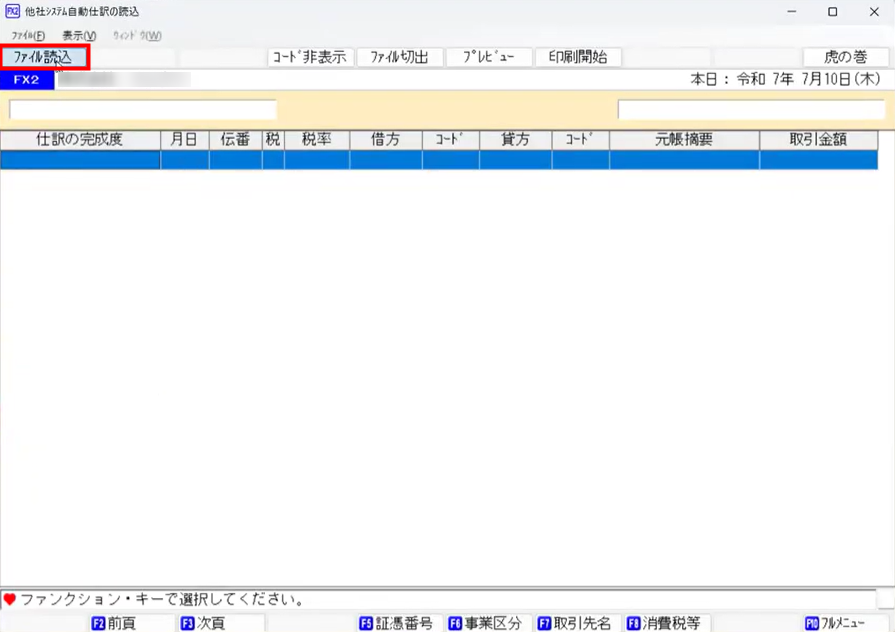The image size is (895, 632).
Task: Start printing with 印刷開始
Action: point(578,57)
